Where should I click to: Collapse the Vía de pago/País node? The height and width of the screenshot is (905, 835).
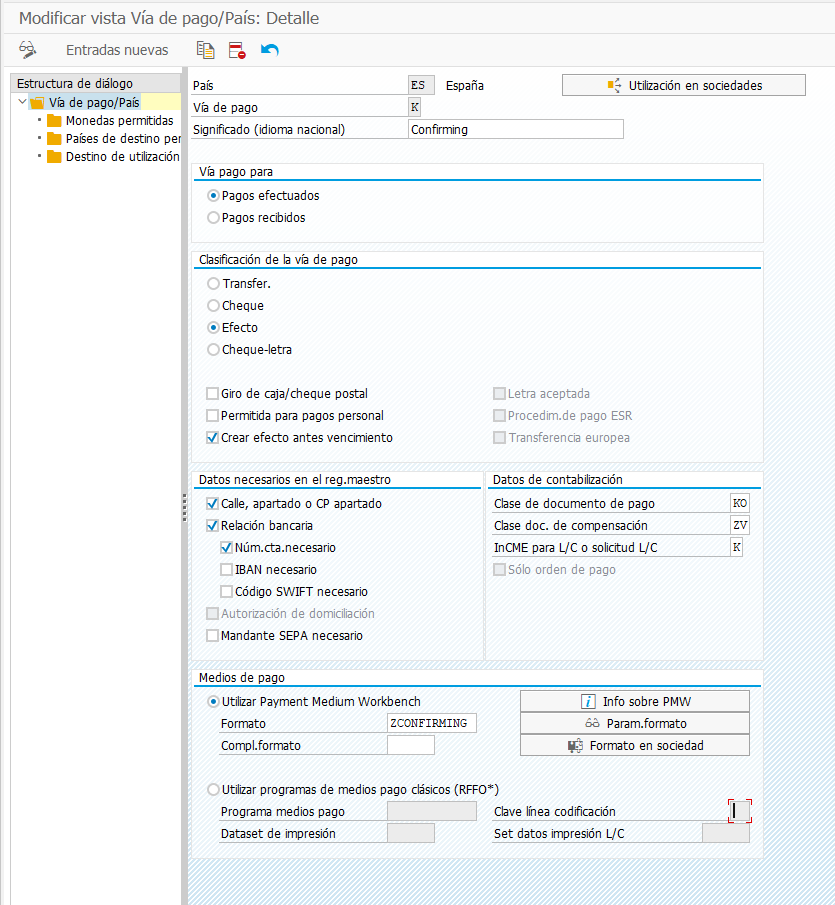click(x=23, y=102)
